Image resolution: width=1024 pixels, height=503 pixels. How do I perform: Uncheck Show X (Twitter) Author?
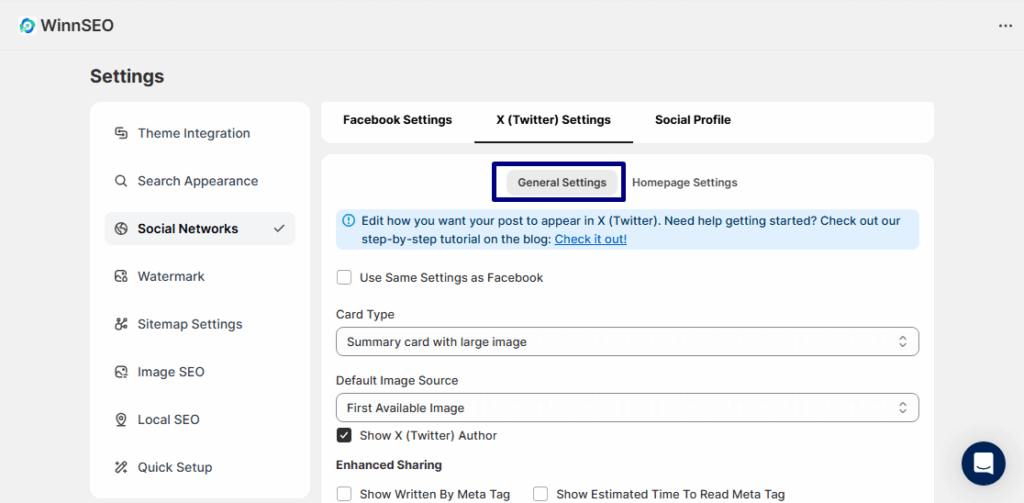coord(344,435)
